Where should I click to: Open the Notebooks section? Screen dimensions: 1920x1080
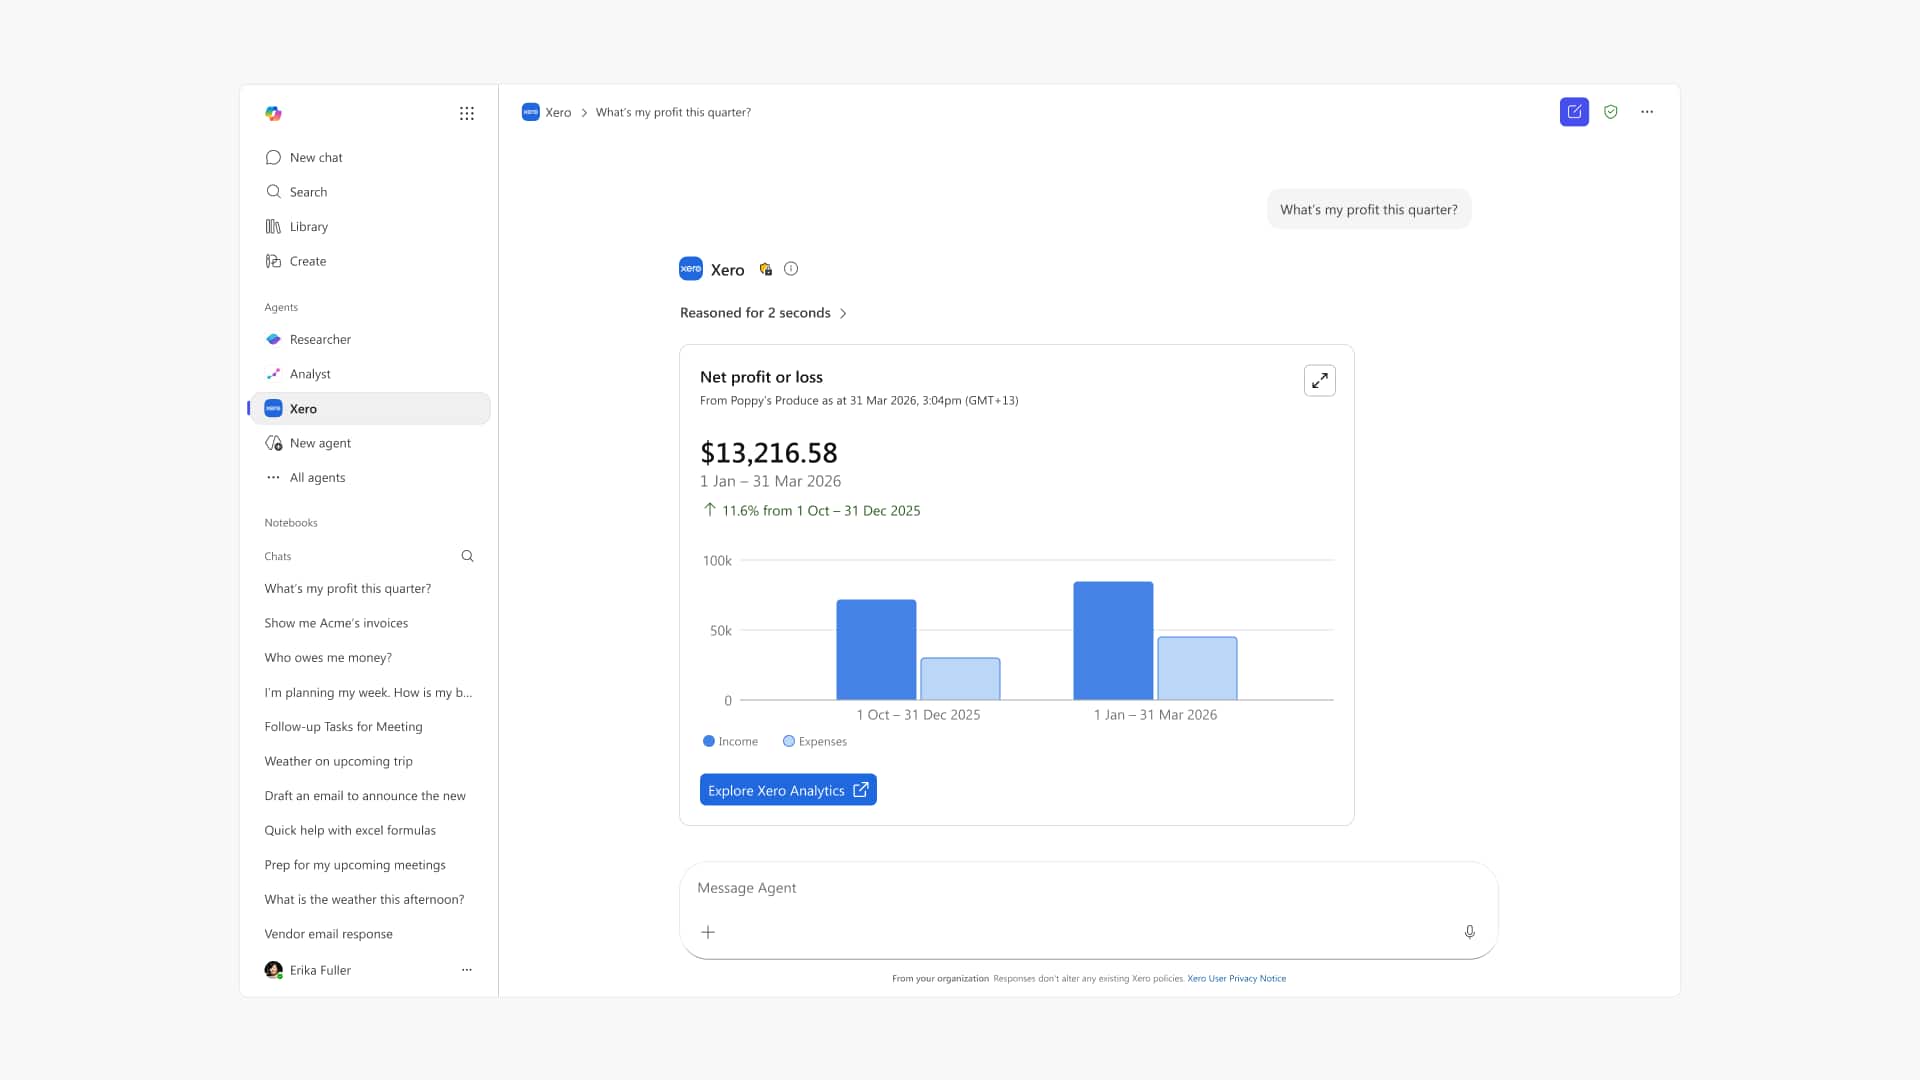tap(291, 523)
